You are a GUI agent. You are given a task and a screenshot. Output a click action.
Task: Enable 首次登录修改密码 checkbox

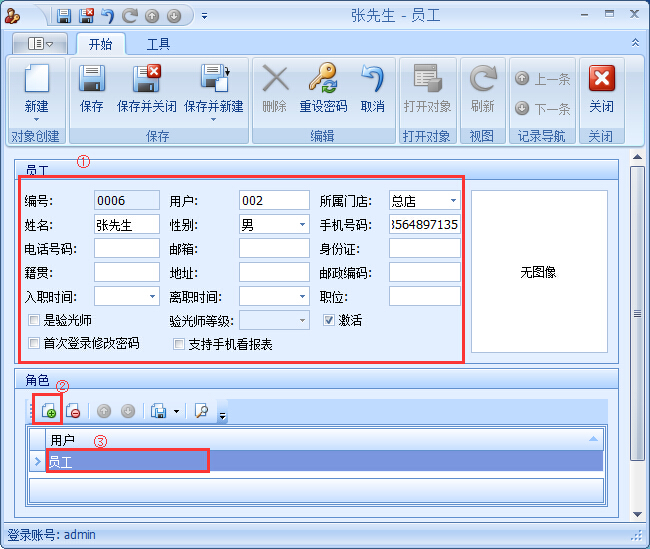click(34, 343)
